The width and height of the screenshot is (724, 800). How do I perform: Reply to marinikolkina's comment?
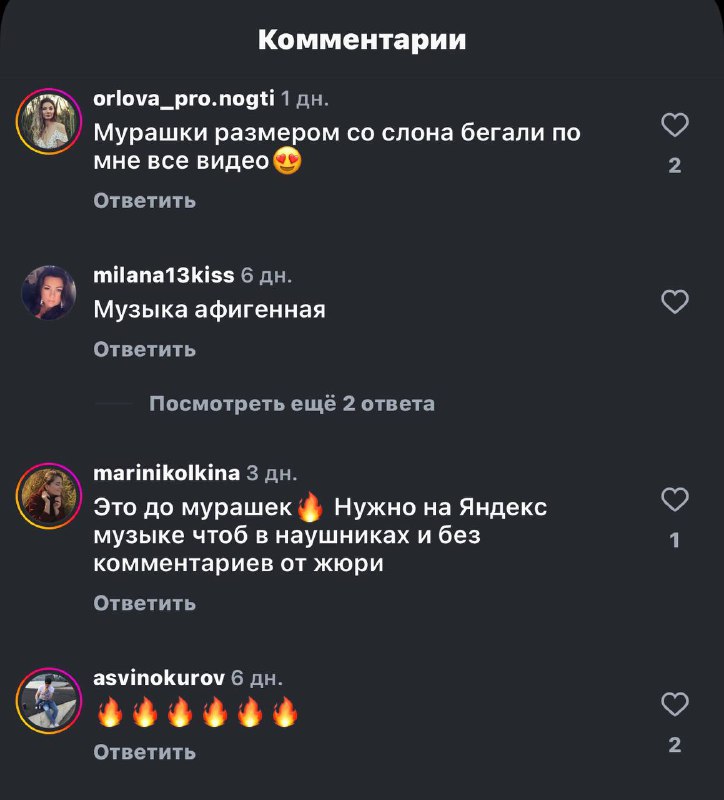coord(144,603)
